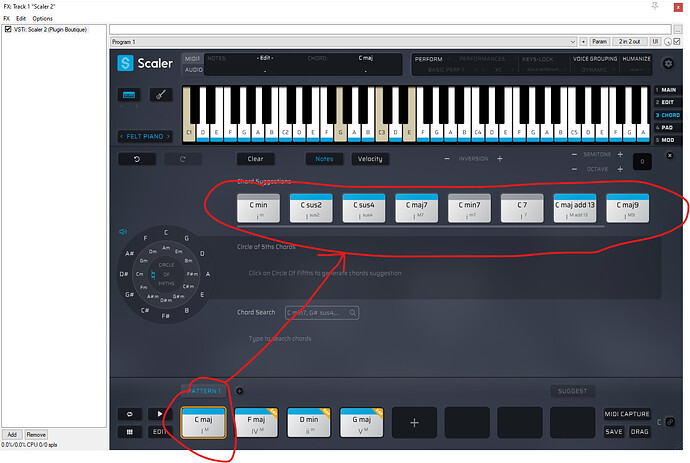Screen dimensions: 690x463
Task: Switch to MAIN tab
Action: tap(668, 90)
